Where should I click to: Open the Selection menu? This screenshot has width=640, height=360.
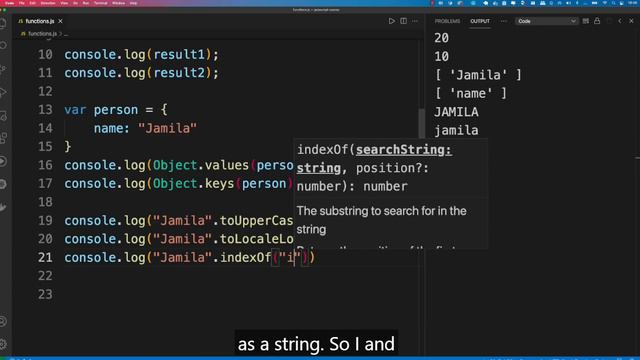48,3
